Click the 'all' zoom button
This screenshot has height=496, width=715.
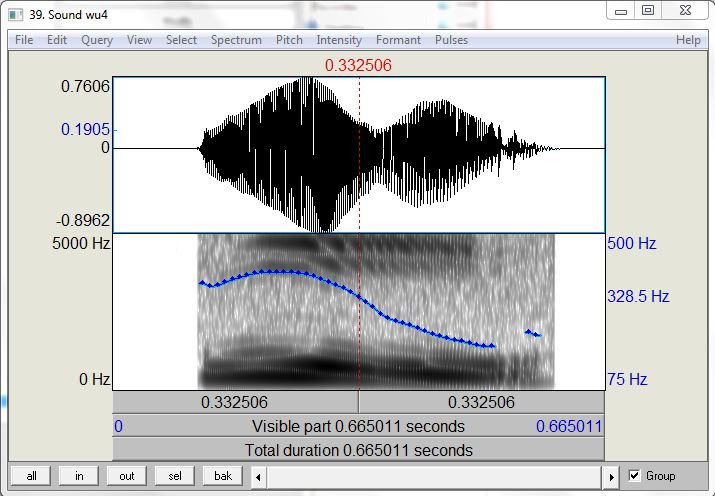(31, 476)
